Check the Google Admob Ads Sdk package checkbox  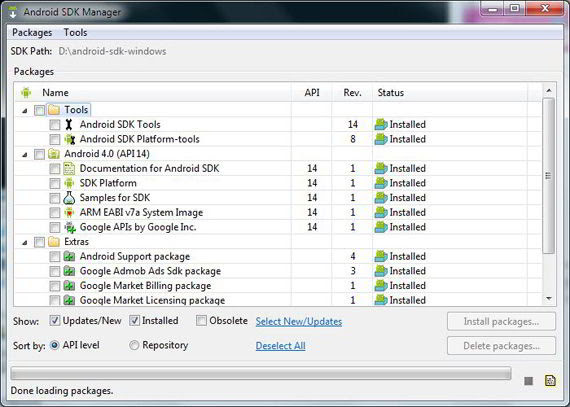click(55, 271)
